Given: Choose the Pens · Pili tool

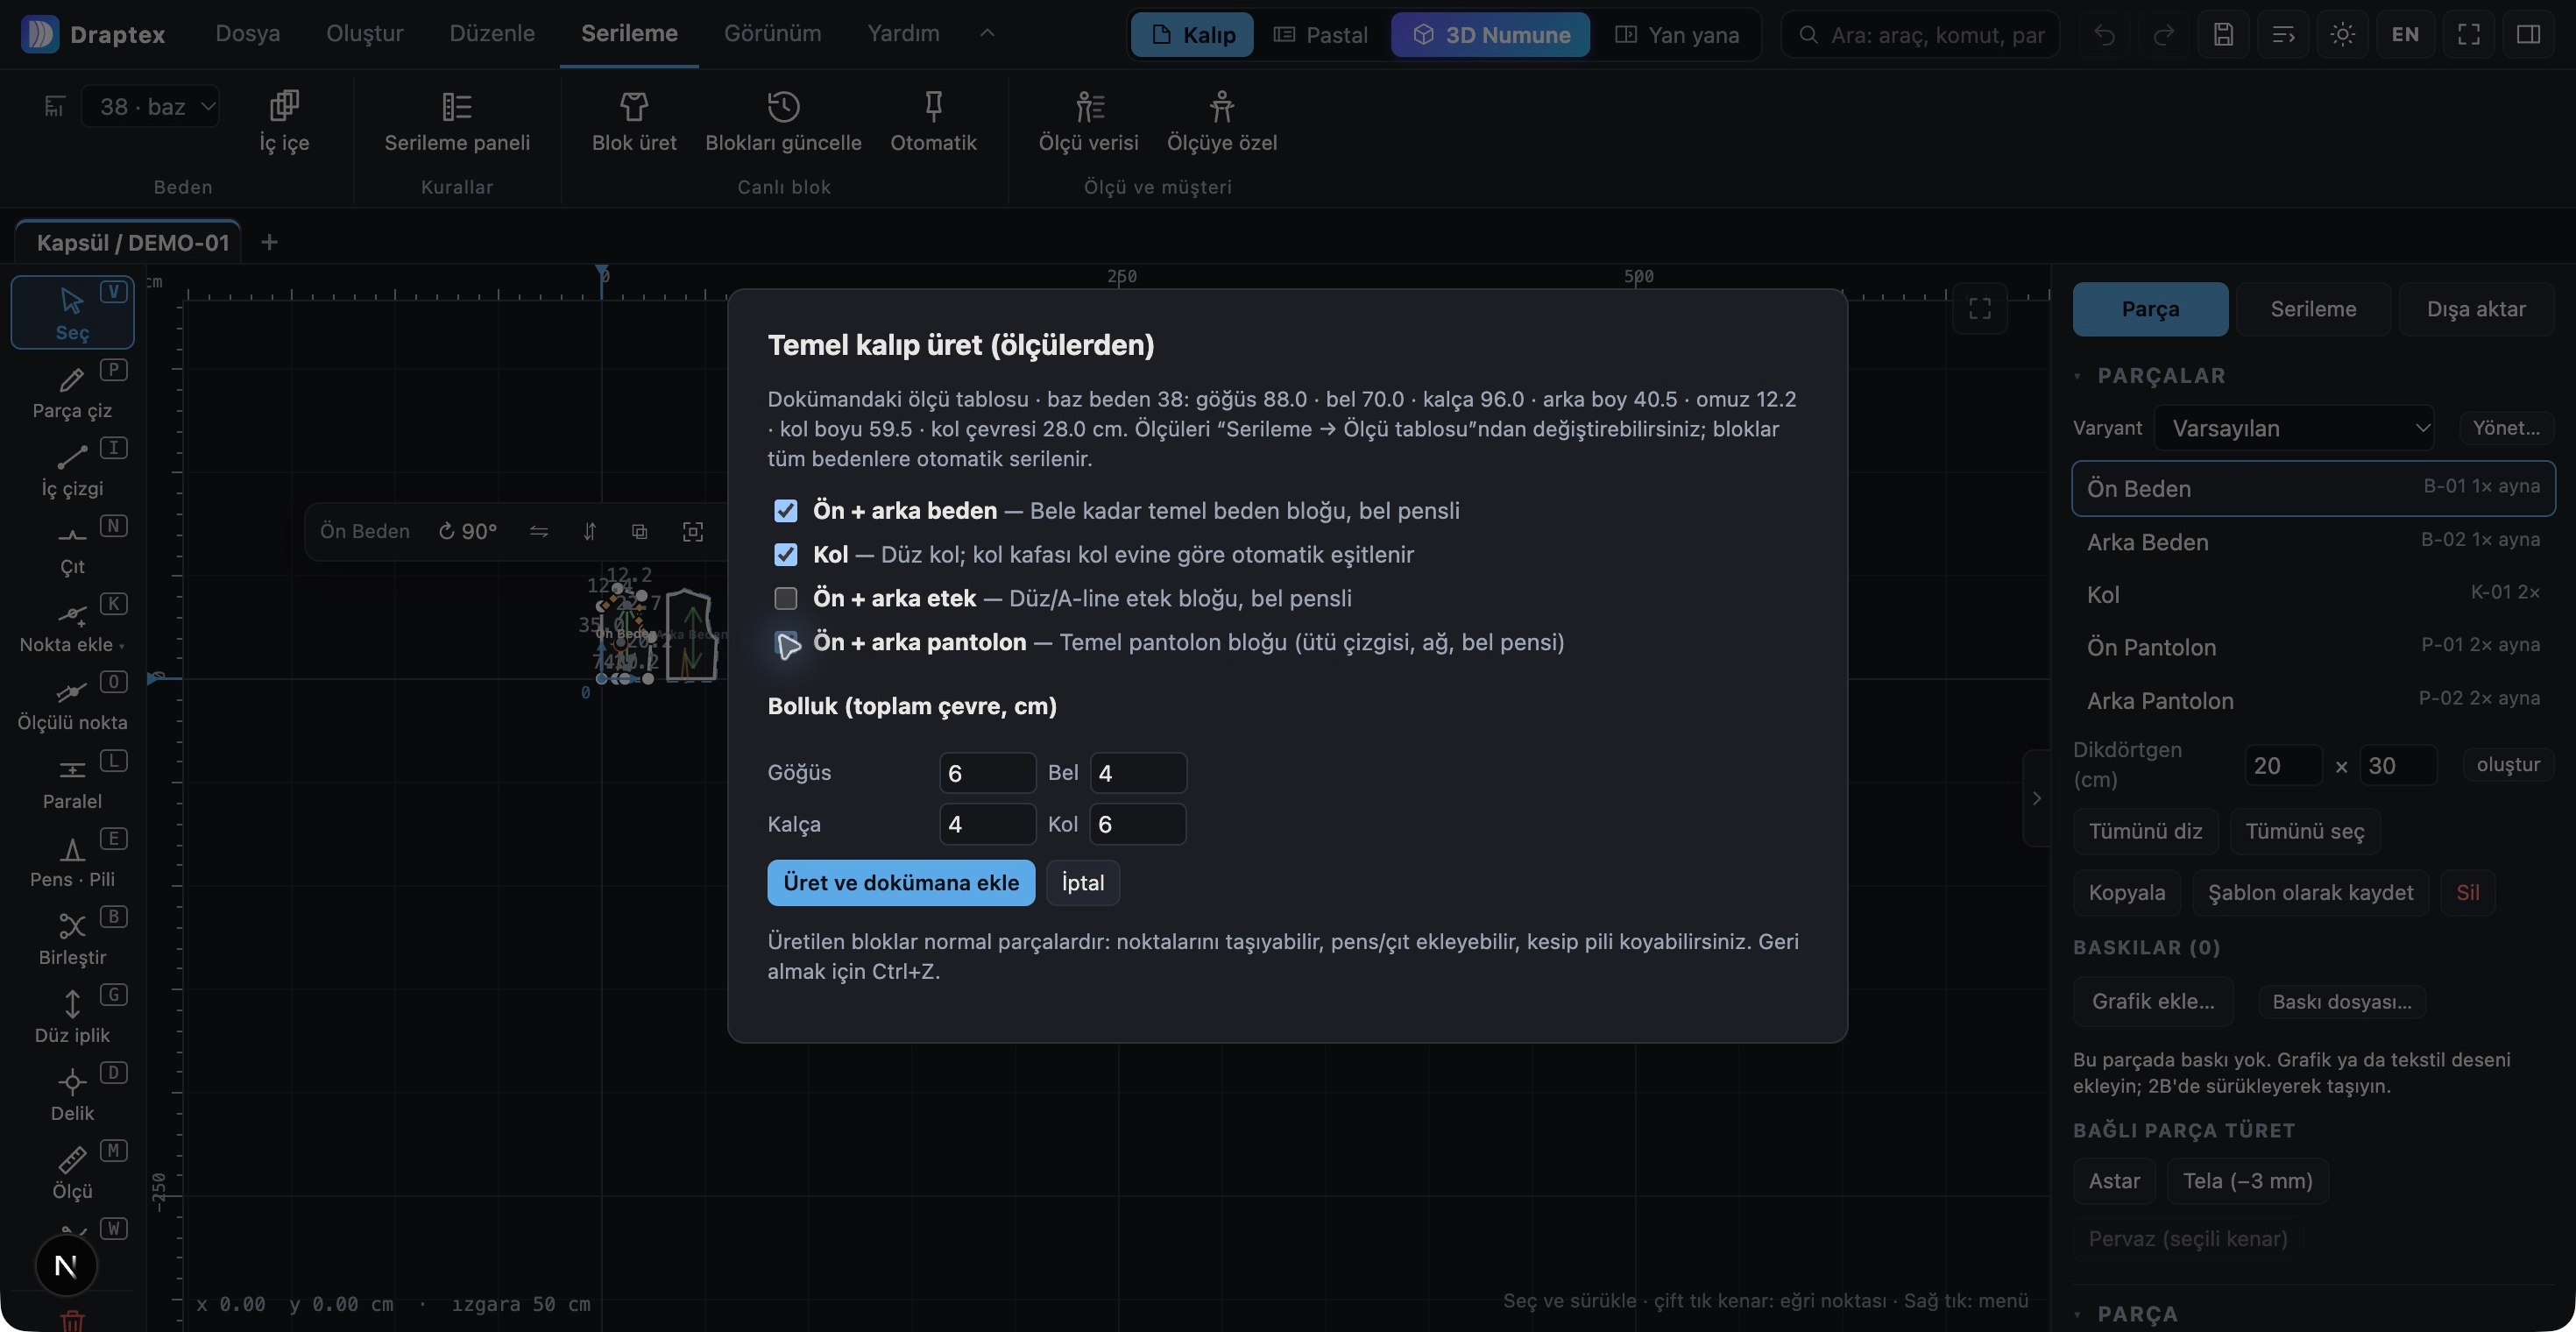Looking at the screenshot, I should click(x=72, y=860).
